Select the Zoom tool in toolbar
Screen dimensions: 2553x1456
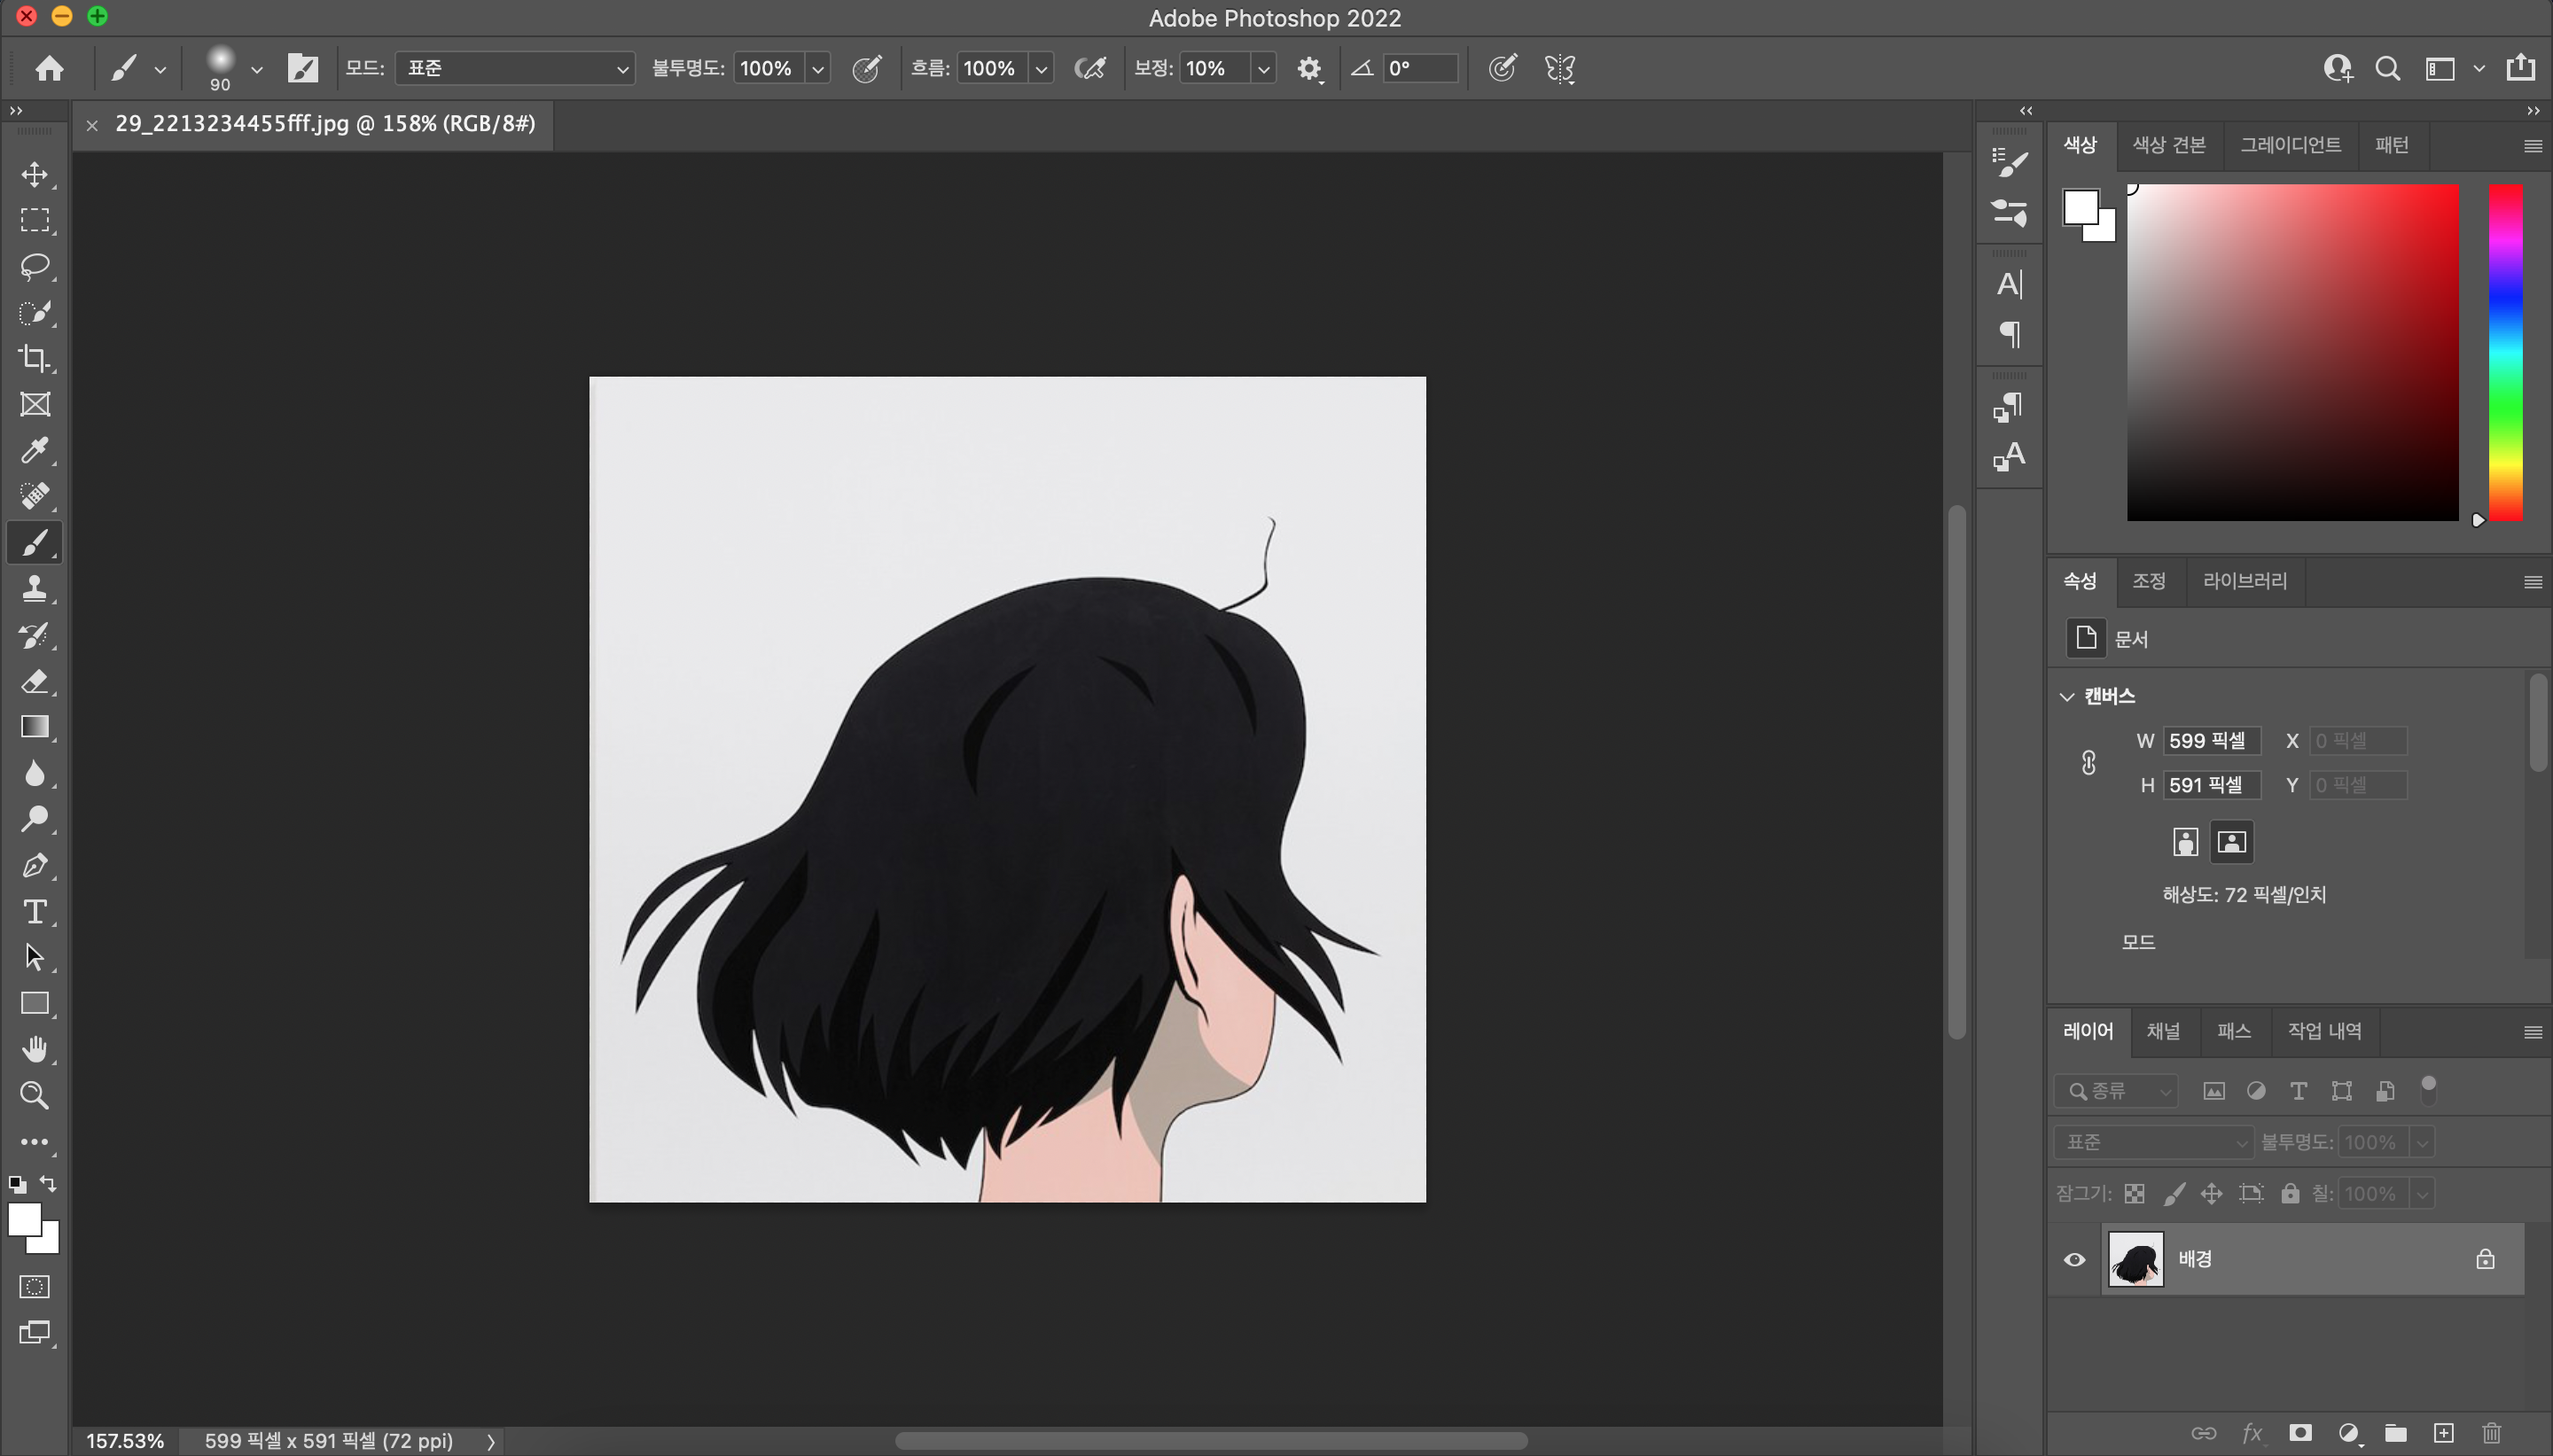point(35,1095)
